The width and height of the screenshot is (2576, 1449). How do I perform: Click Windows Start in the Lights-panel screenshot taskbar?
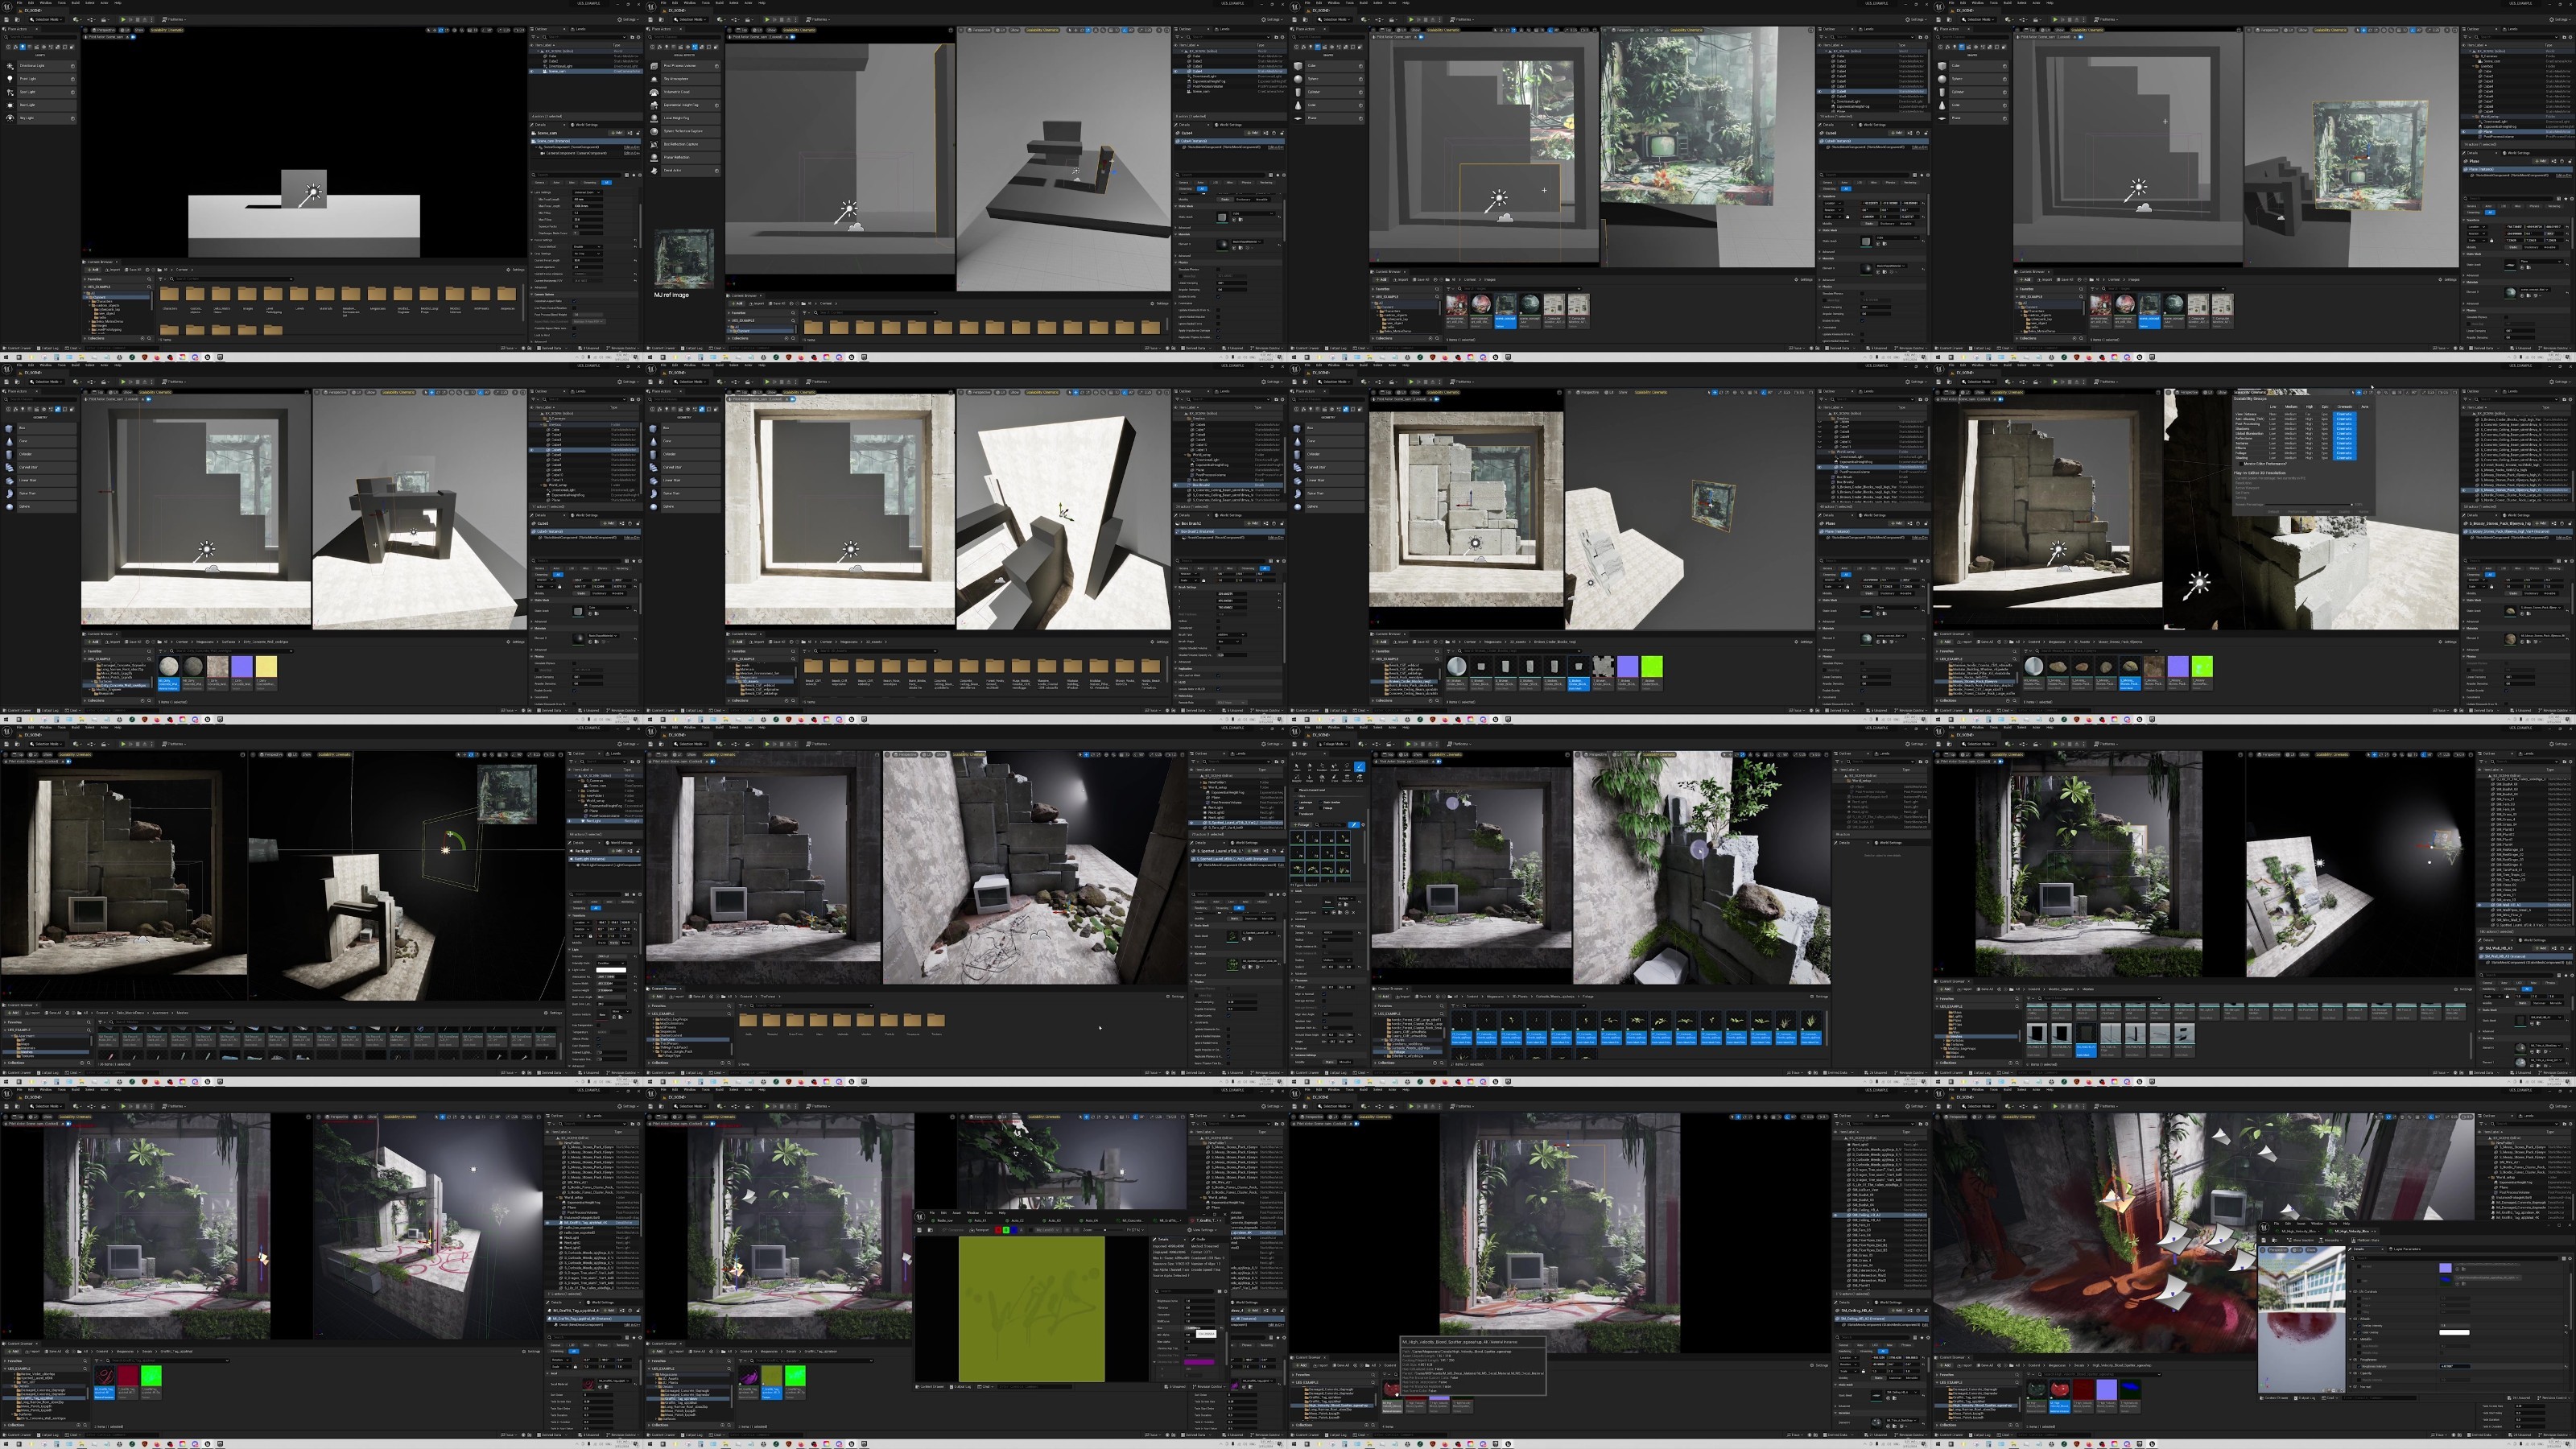[6, 358]
